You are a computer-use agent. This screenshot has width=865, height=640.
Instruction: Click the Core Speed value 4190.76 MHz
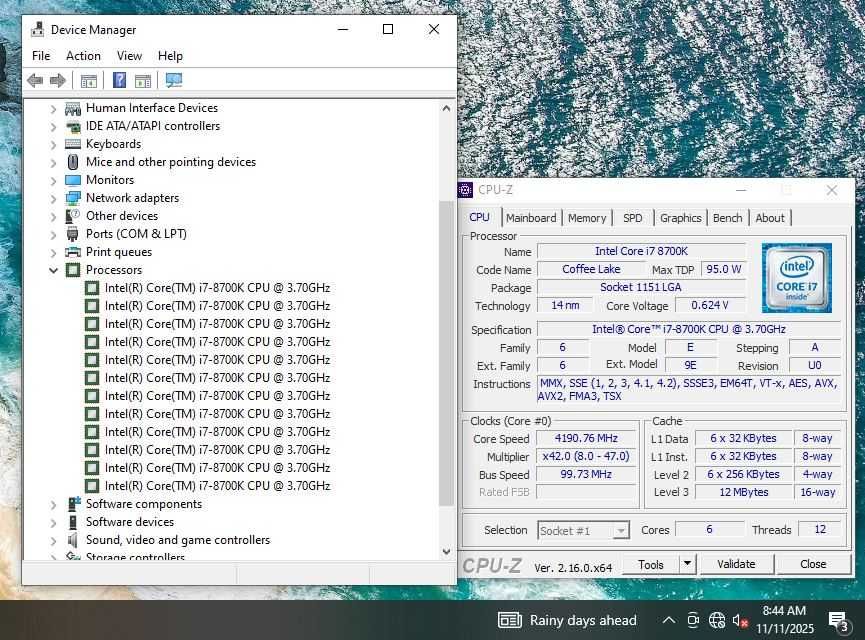586,439
